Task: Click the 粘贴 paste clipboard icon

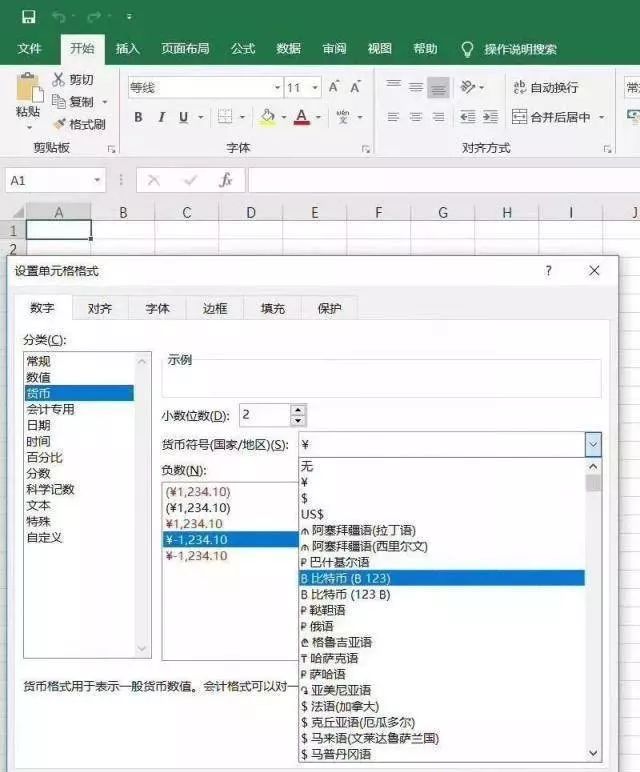Action: [28, 88]
